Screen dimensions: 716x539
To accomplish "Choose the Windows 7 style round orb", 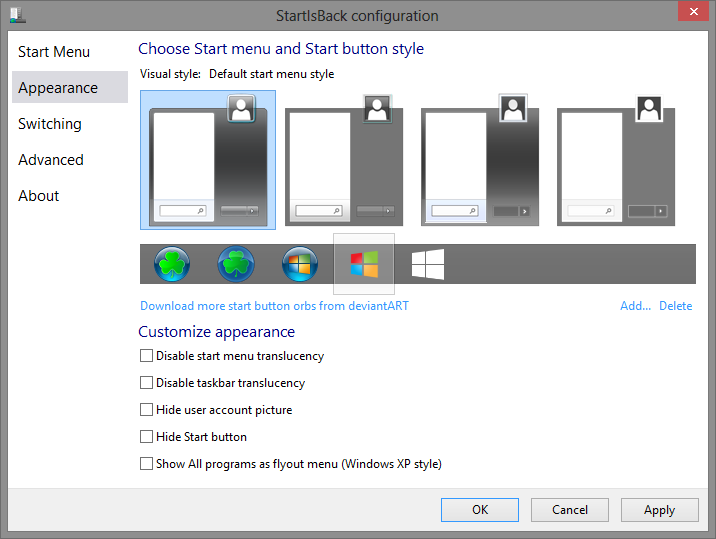I will (300, 264).
